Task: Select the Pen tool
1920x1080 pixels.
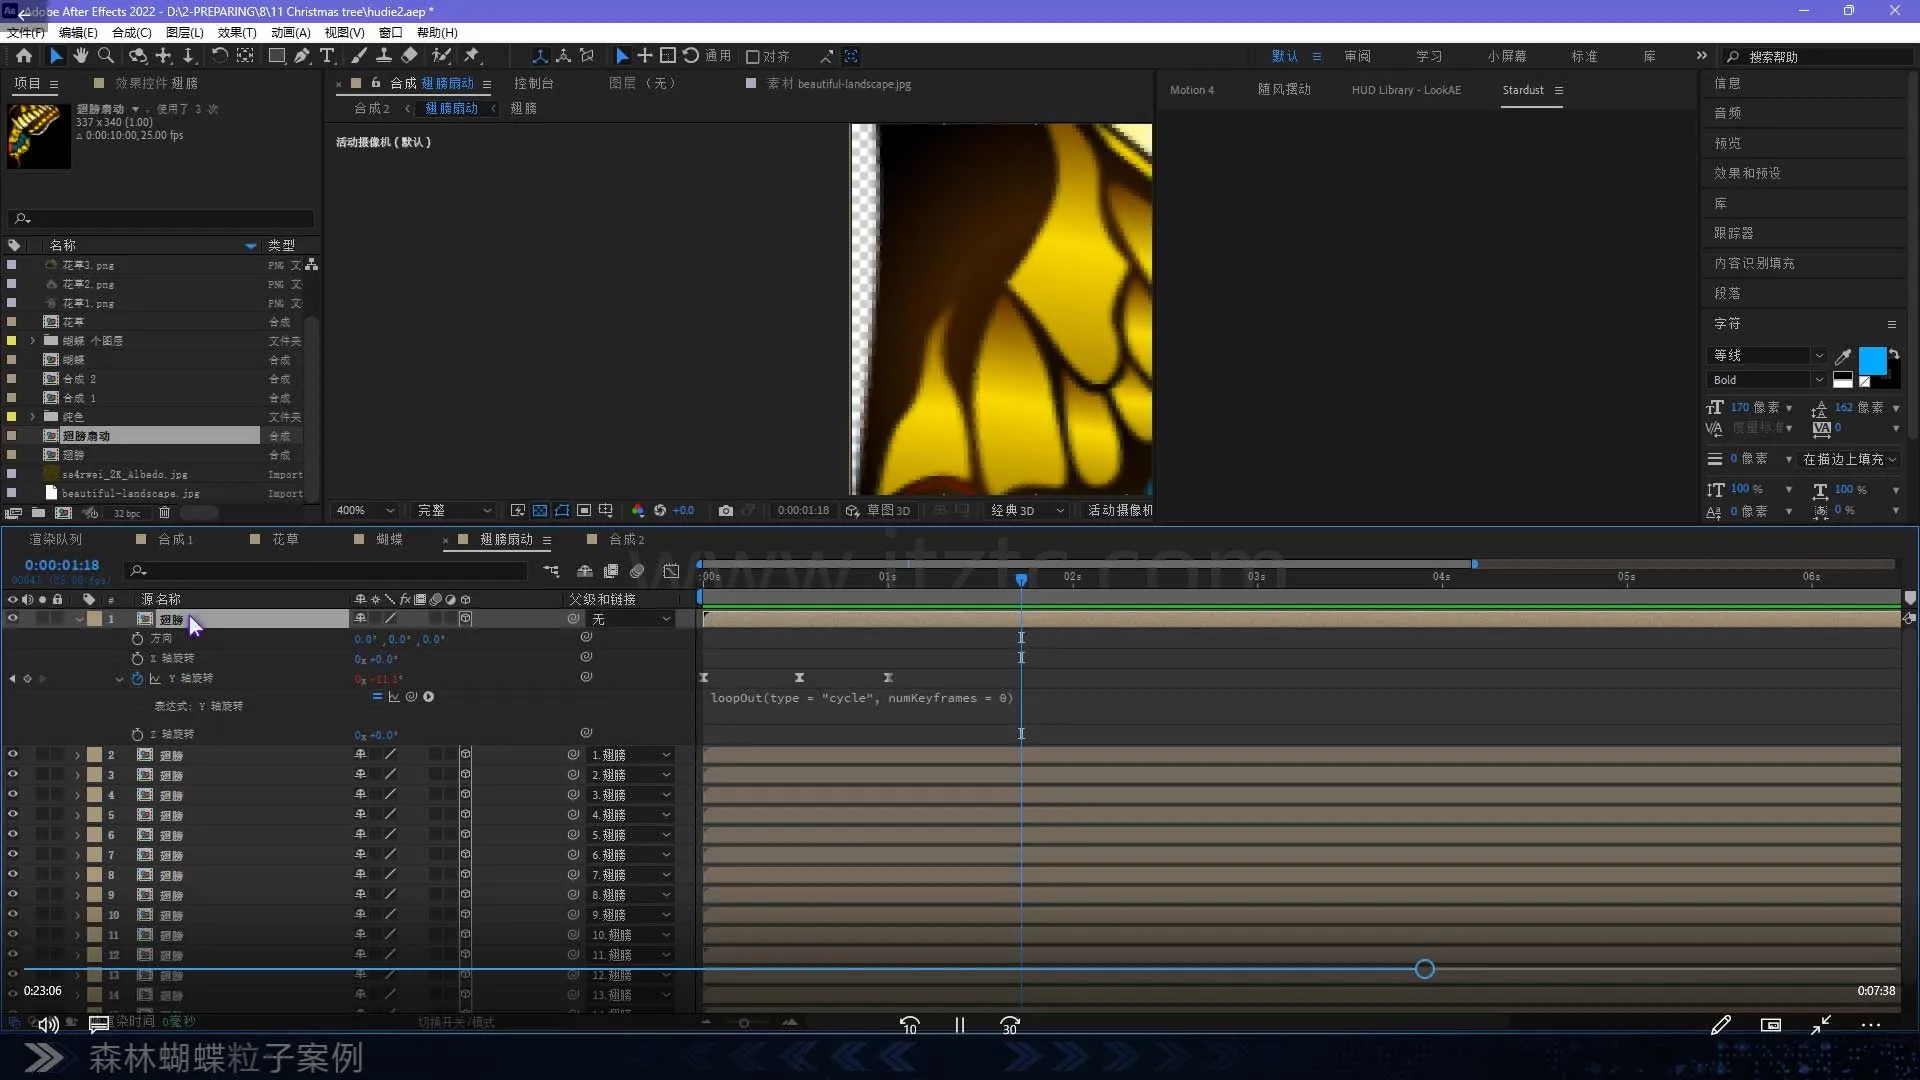Action: click(302, 56)
